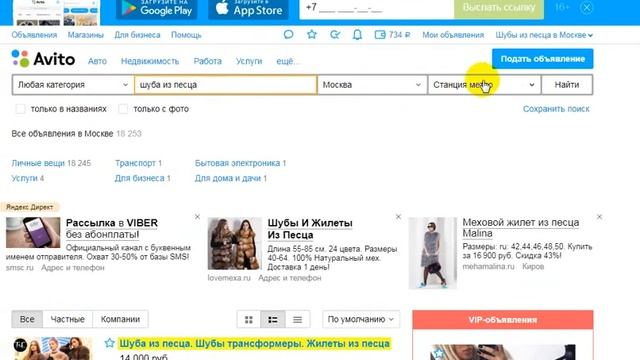Open mehamalina.ru ad site link
Viewport: 640px width, 360px height.
(x=489, y=267)
